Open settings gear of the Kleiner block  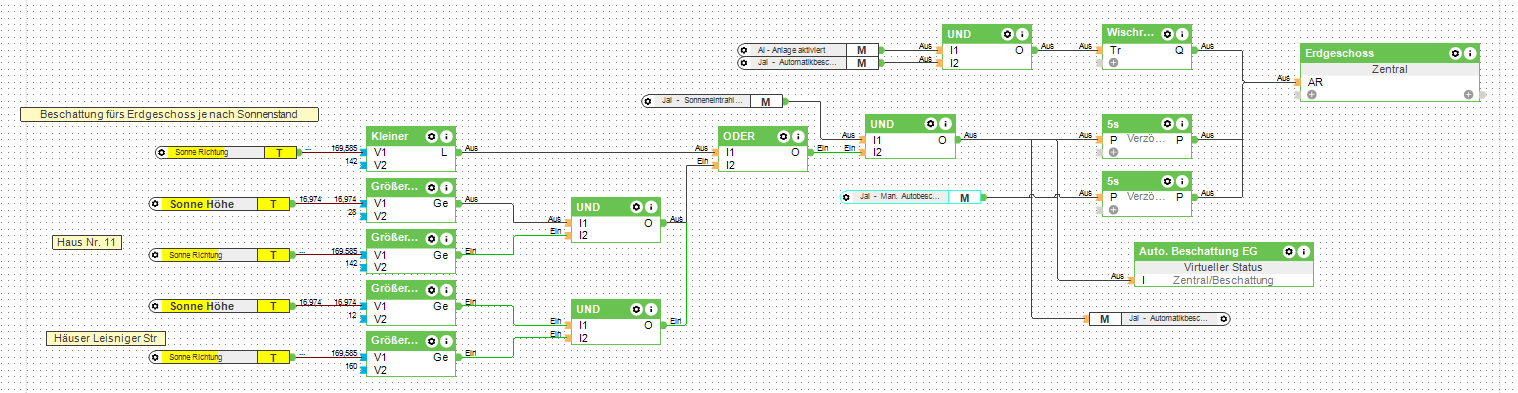(x=431, y=136)
